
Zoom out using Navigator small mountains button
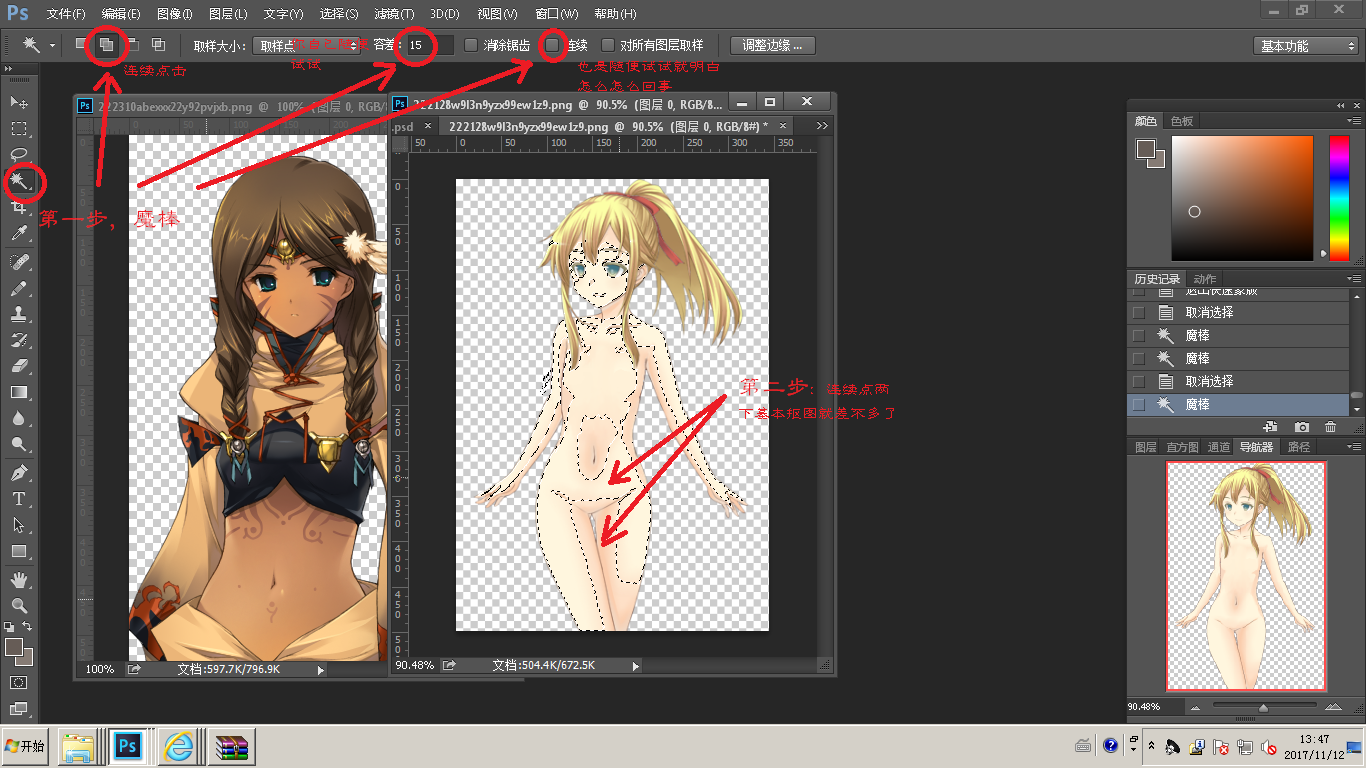pyautogui.click(x=1194, y=707)
